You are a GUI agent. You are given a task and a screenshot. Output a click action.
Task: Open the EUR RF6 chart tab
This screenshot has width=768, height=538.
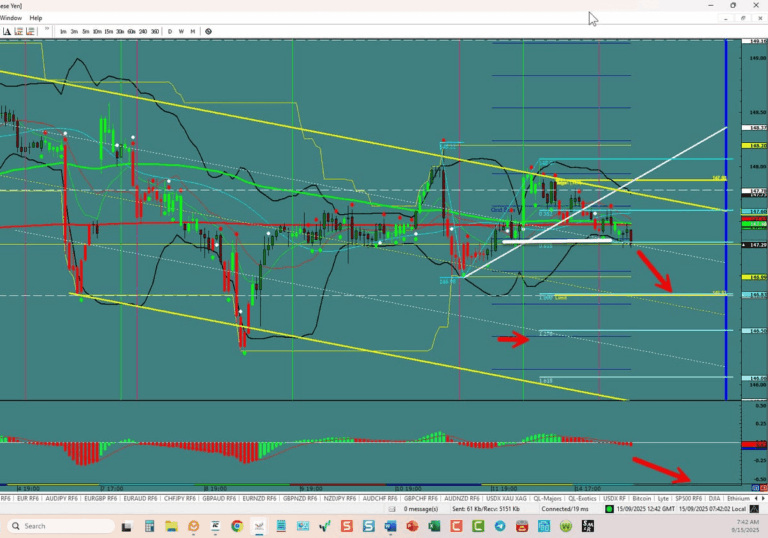(28, 498)
